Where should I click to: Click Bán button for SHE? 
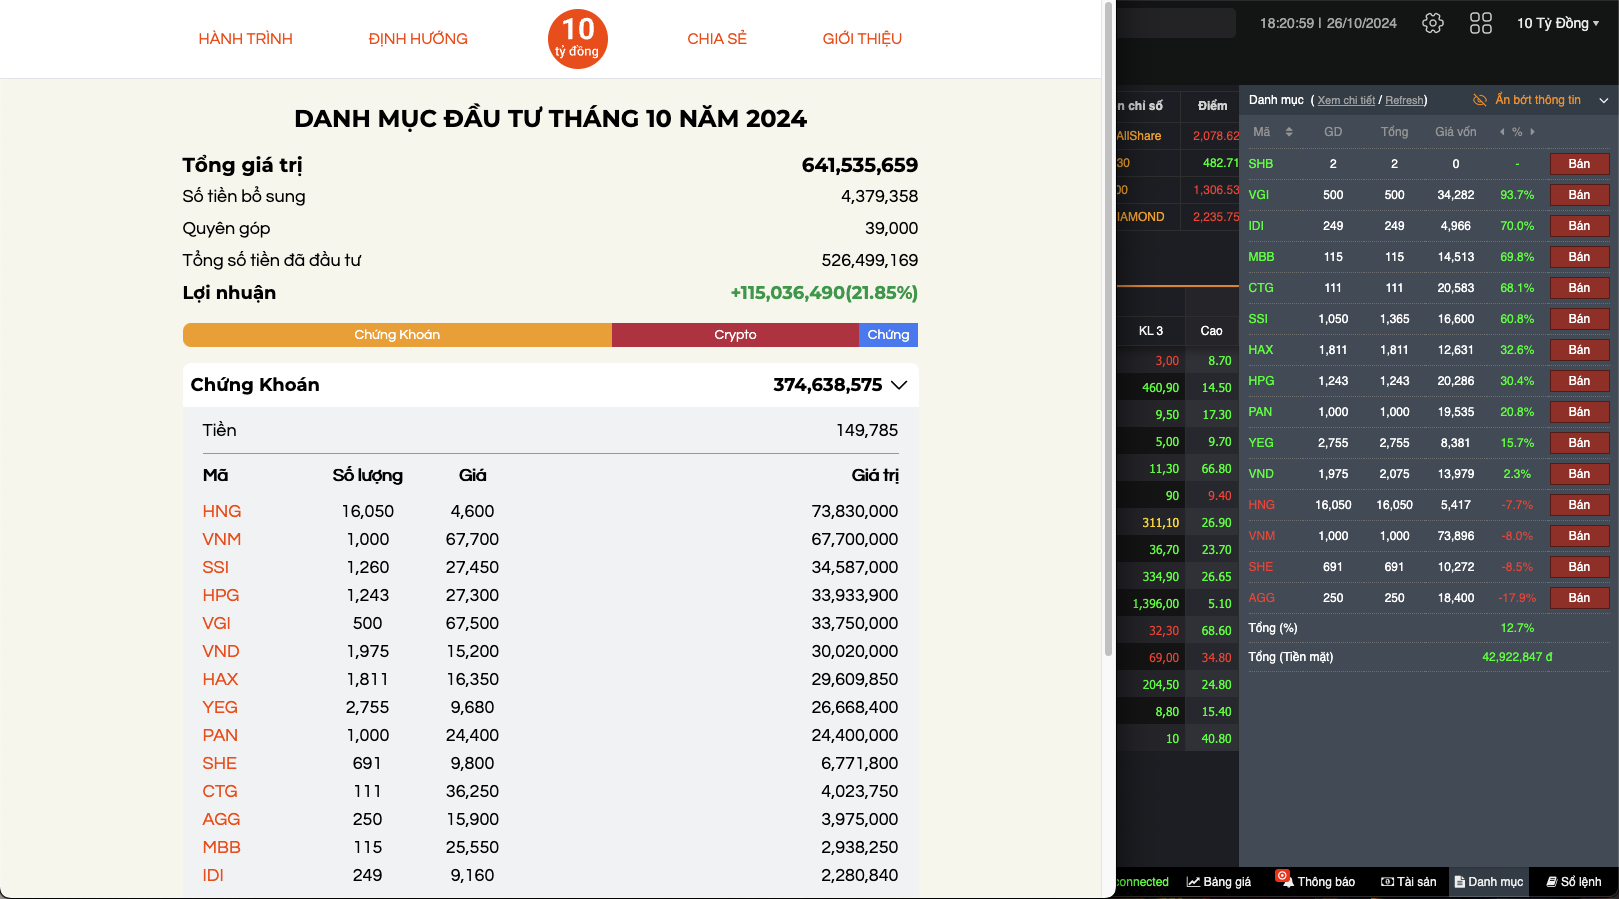[x=1579, y=567]
